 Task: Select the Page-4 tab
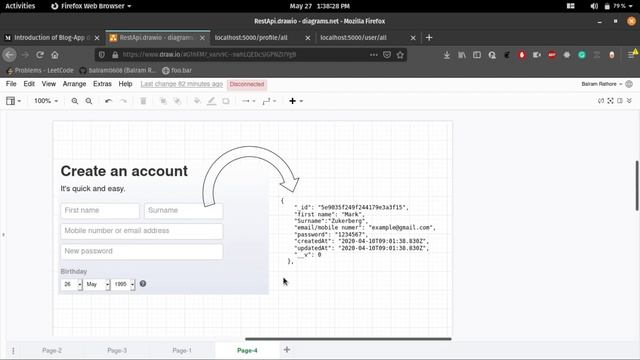(x=247, y=351)
